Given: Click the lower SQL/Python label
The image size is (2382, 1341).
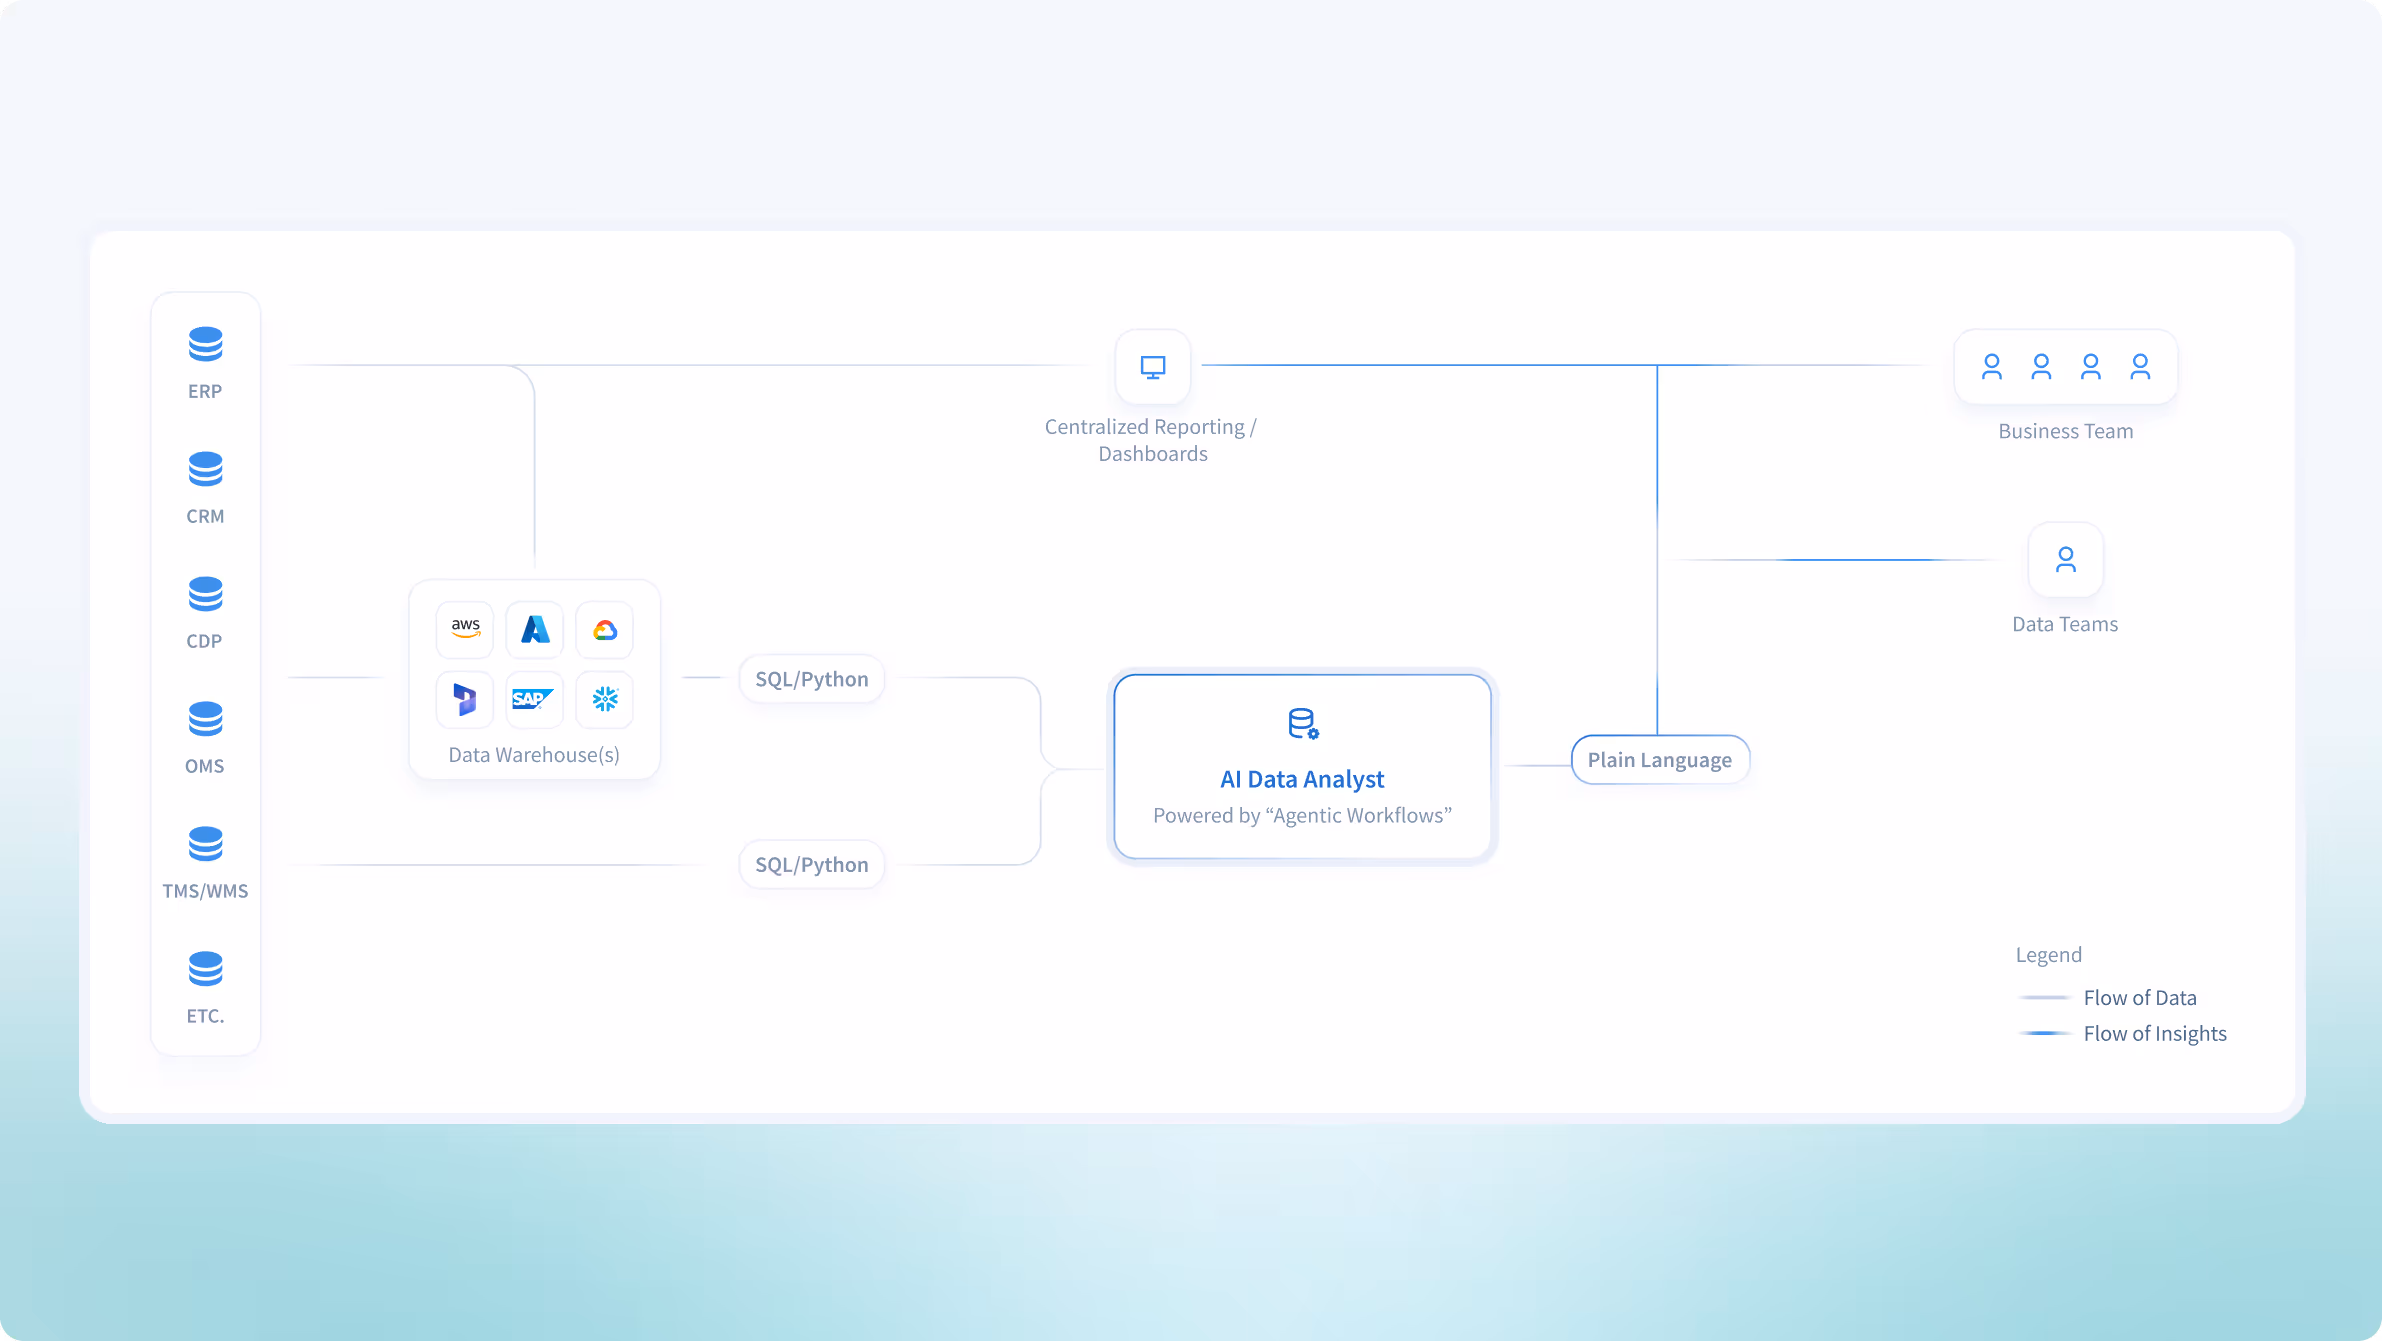Looking at the screenshot, I should (811, 865).
